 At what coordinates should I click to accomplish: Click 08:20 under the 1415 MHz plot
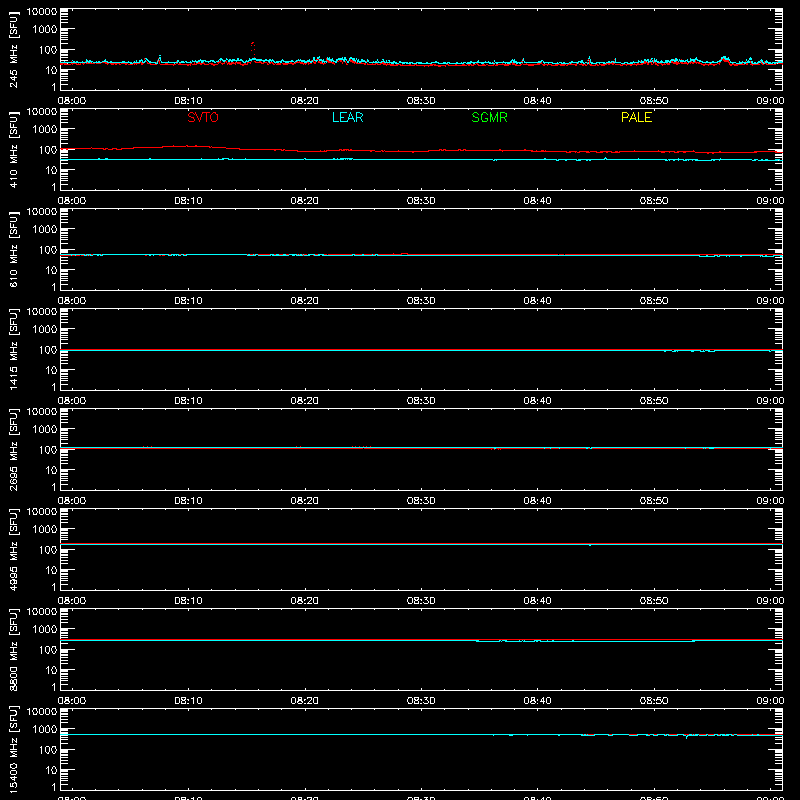(x=305, y=401)
